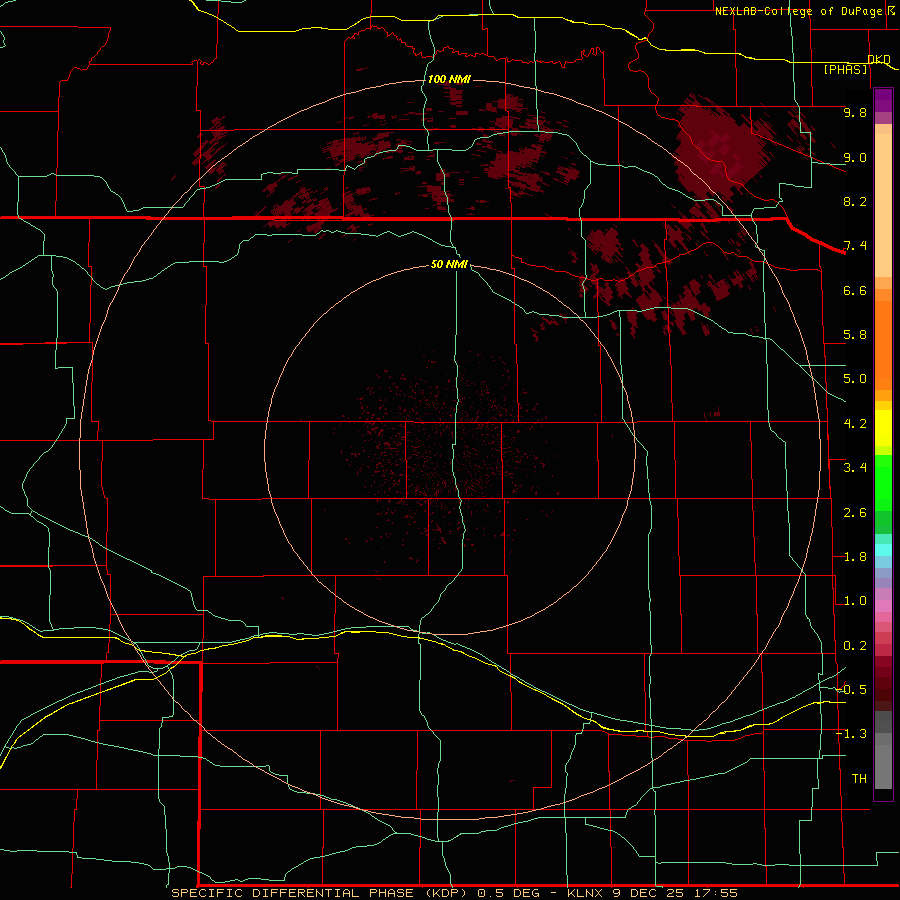900x900 pixels.
Task: Click the 5.0 value on the color scale
Action: [x=855, y=379]
